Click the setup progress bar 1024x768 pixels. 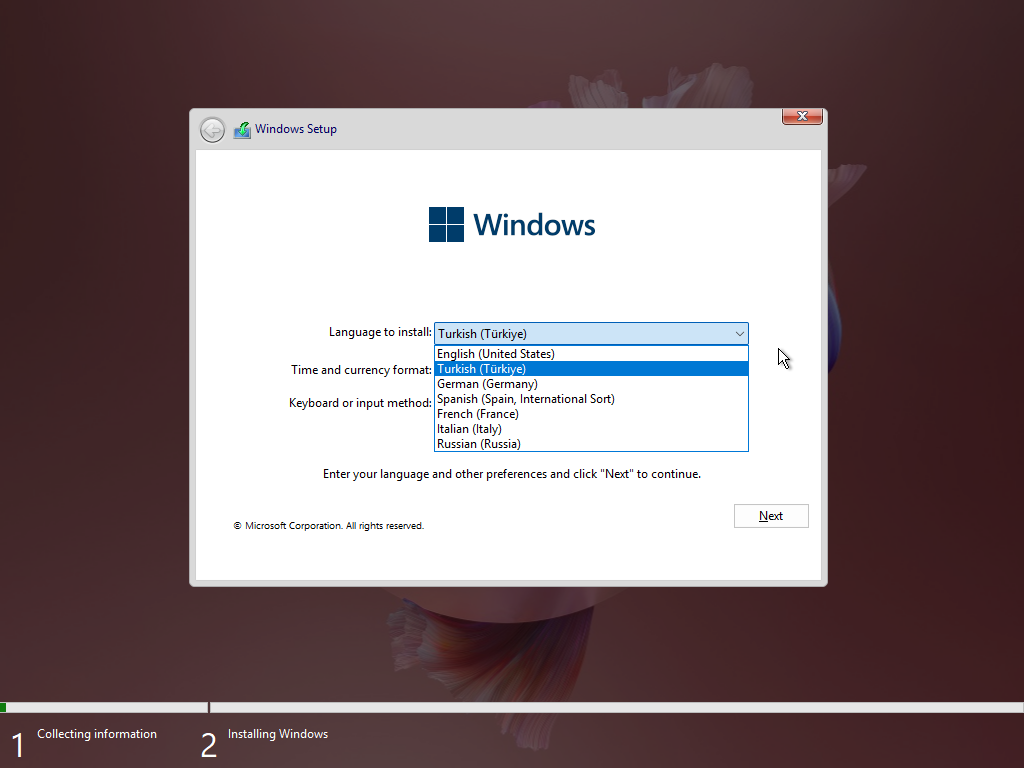[x=512, y=707]
